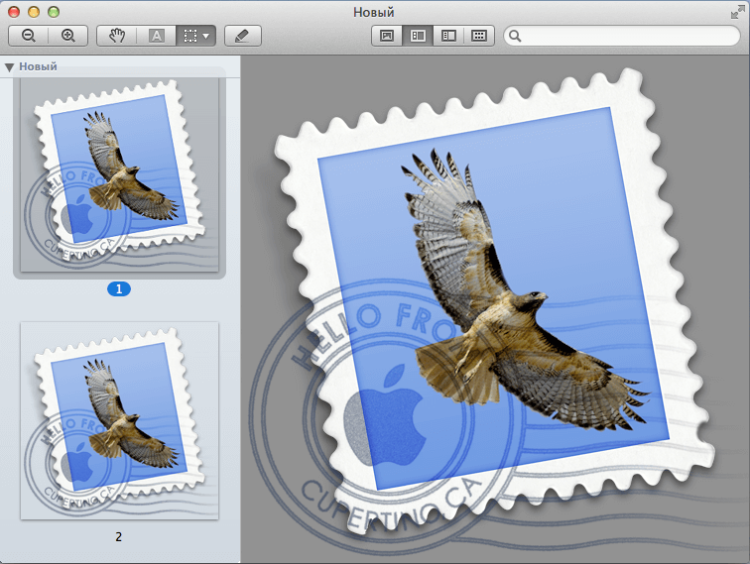Click the page number 2 label

click(119, 537)
